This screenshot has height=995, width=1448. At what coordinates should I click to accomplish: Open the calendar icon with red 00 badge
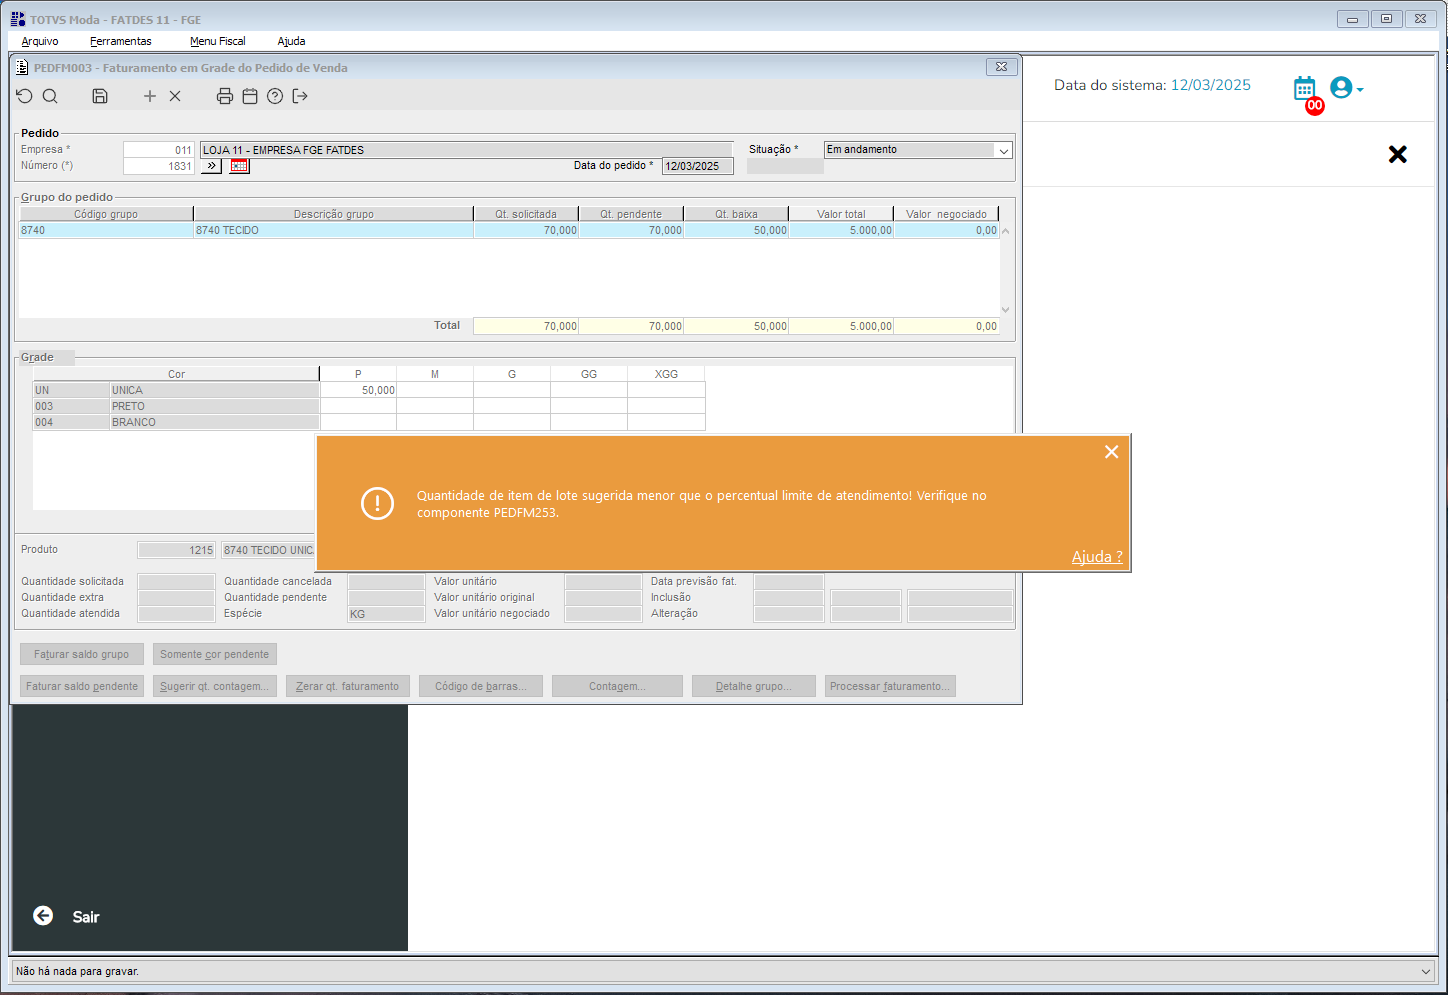(x=1306, y=91)
